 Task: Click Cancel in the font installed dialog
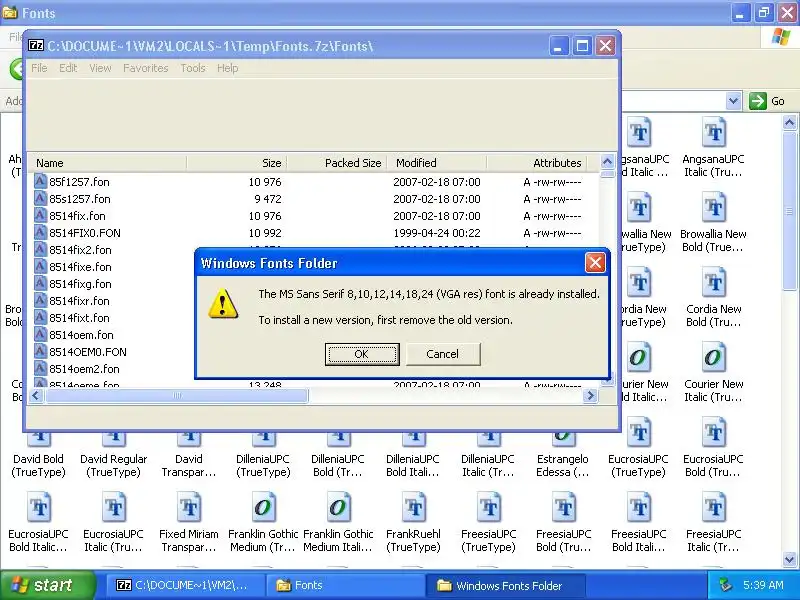click(x=443, y=354)
